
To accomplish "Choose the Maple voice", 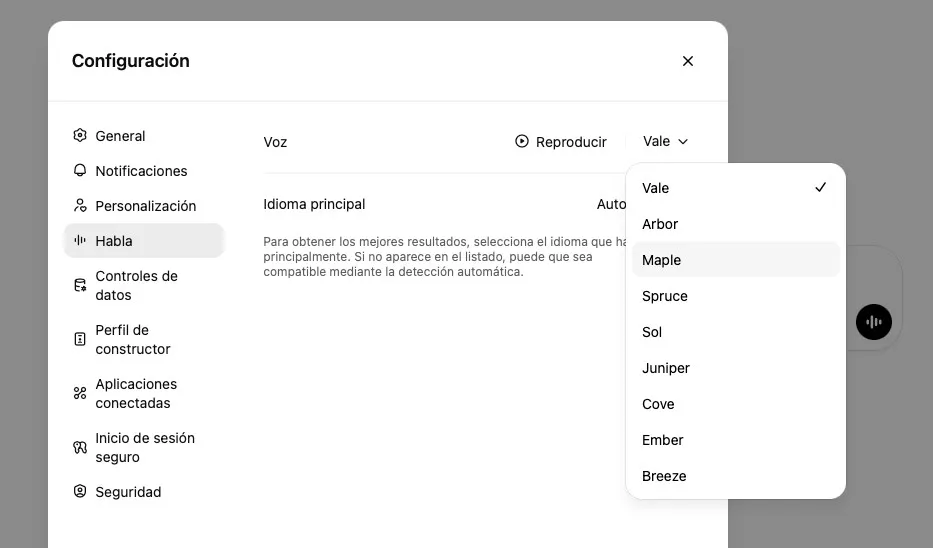I will coord(736,259).
